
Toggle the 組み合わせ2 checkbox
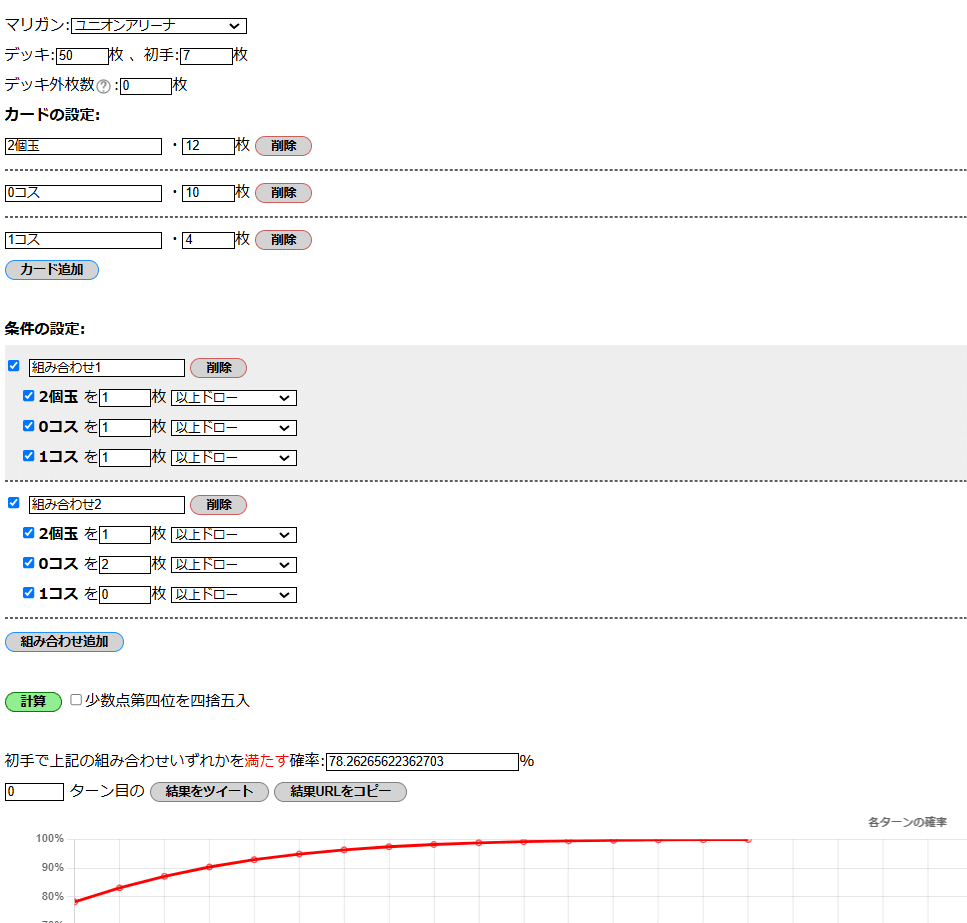14,503
